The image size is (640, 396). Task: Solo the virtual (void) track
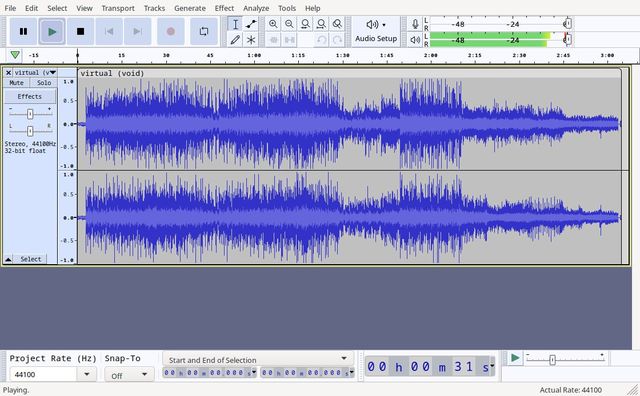[44, 83]
